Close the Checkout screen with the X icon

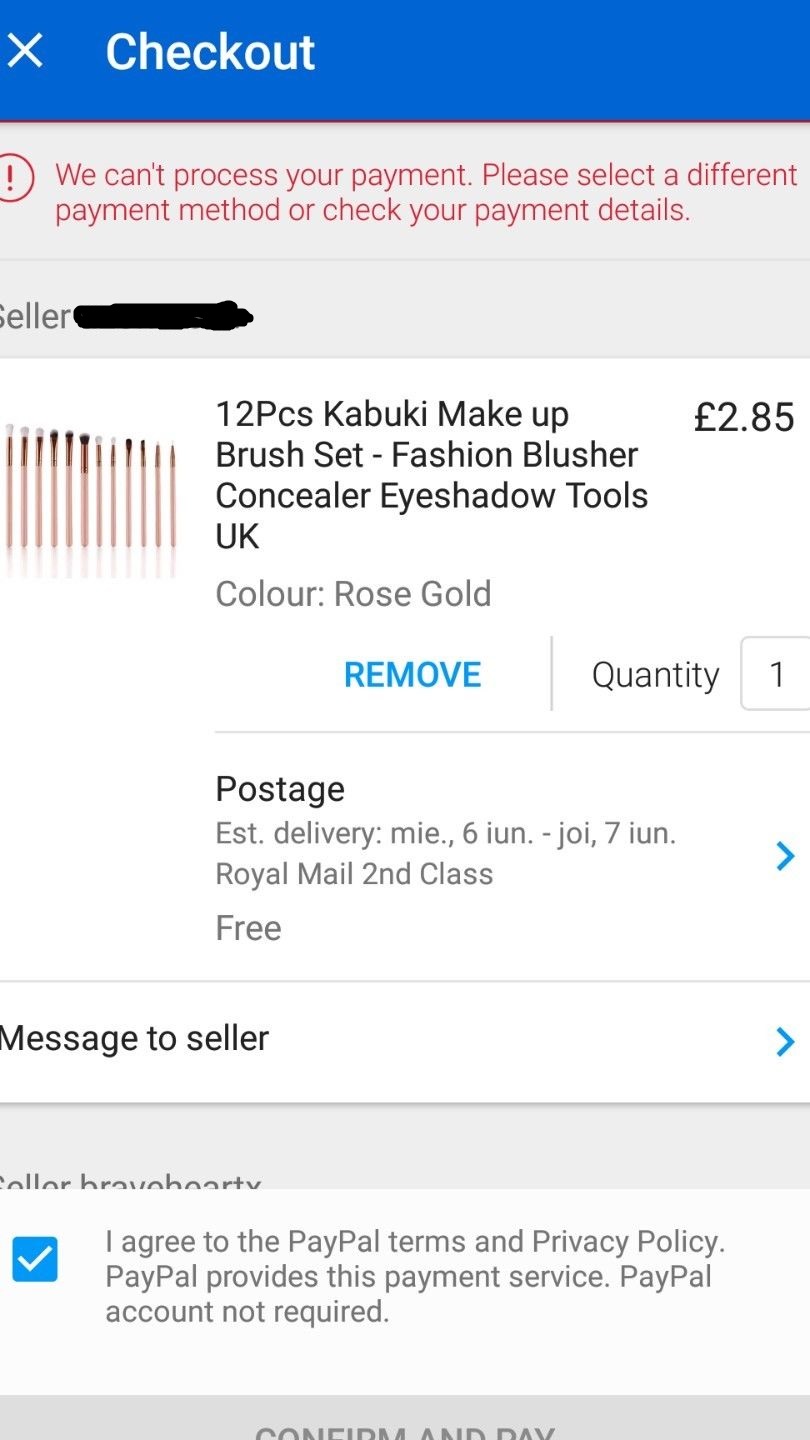[x=25, y=51]
